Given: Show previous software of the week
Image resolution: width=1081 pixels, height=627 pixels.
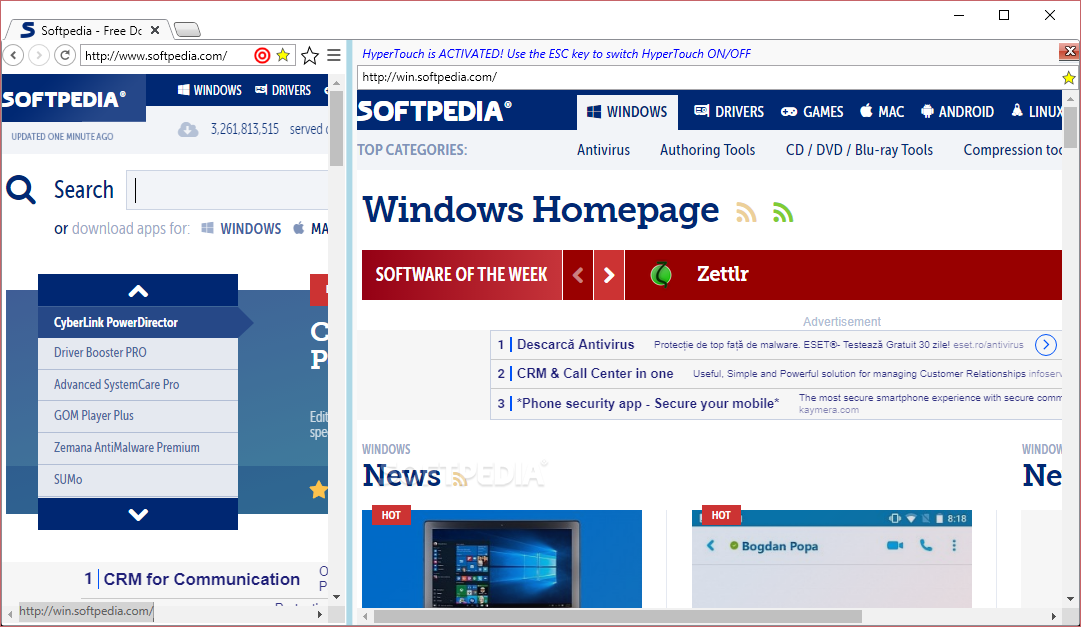Looking at the screenshot, I should tap(578, 275).
